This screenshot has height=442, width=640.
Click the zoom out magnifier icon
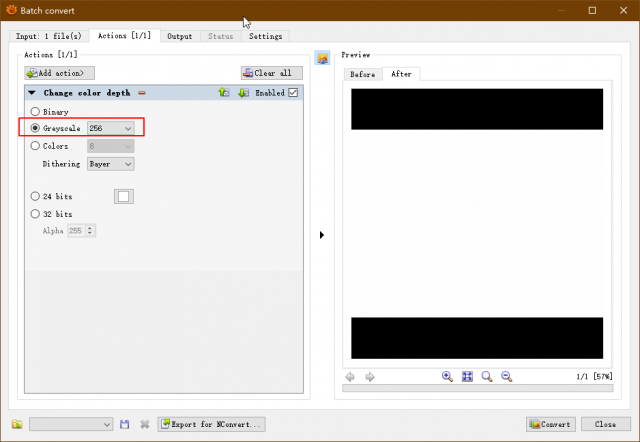(x=507, y=376)
